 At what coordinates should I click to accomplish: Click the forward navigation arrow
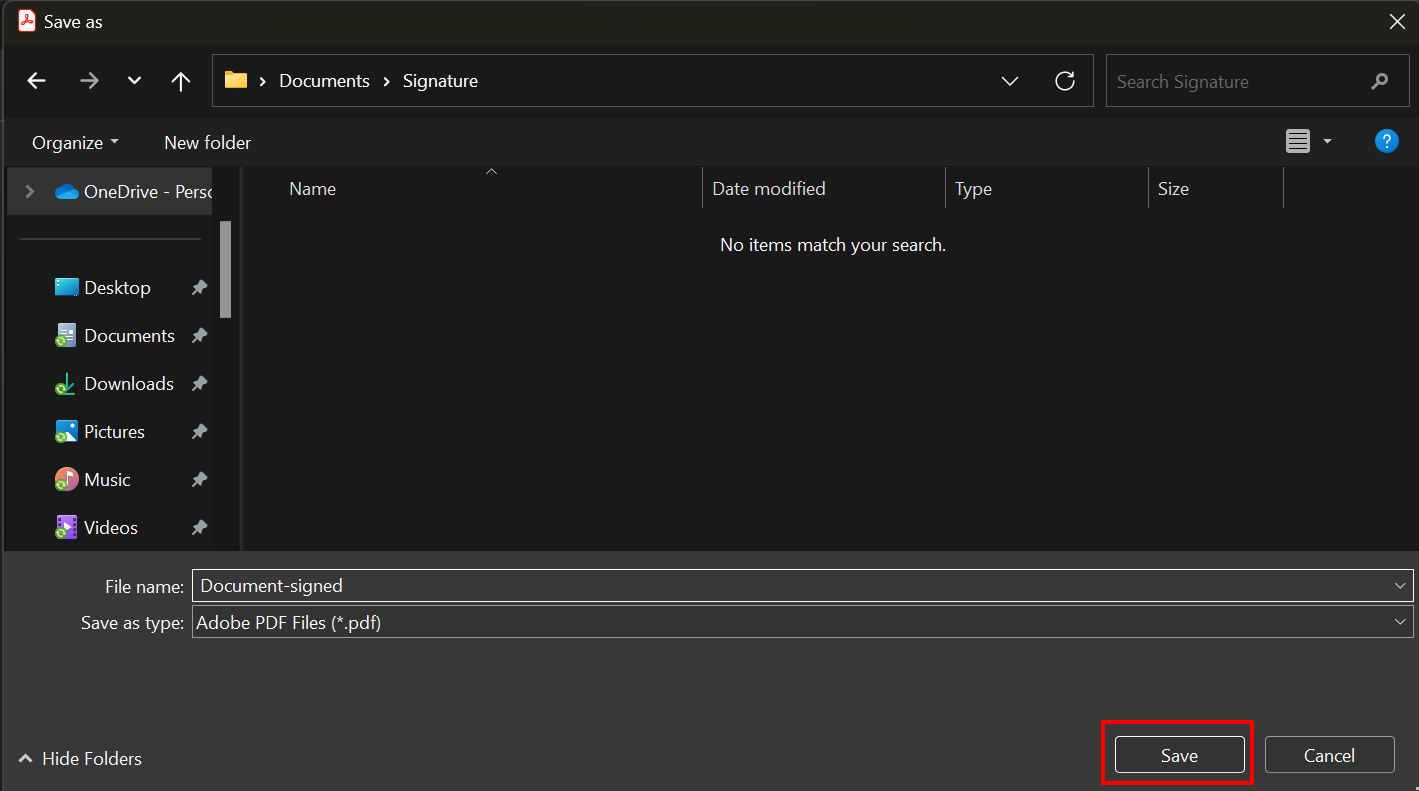[x=89, y=81]
